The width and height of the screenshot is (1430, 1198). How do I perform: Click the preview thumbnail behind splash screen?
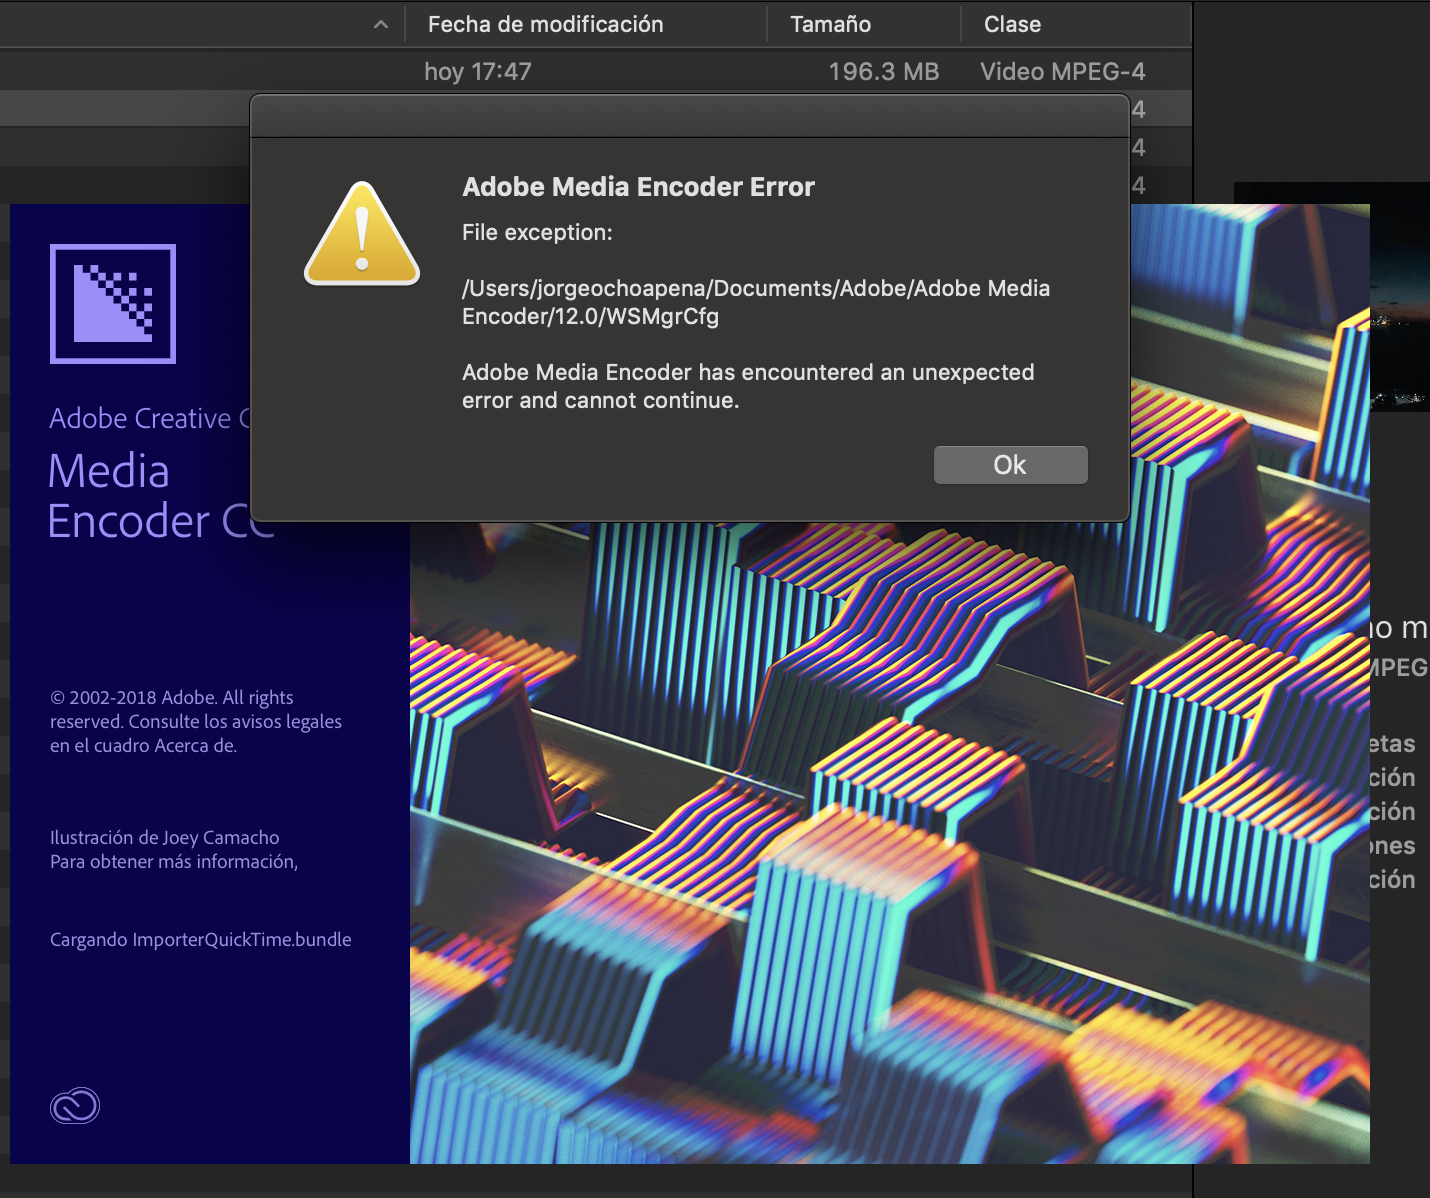click(1400, 295)
